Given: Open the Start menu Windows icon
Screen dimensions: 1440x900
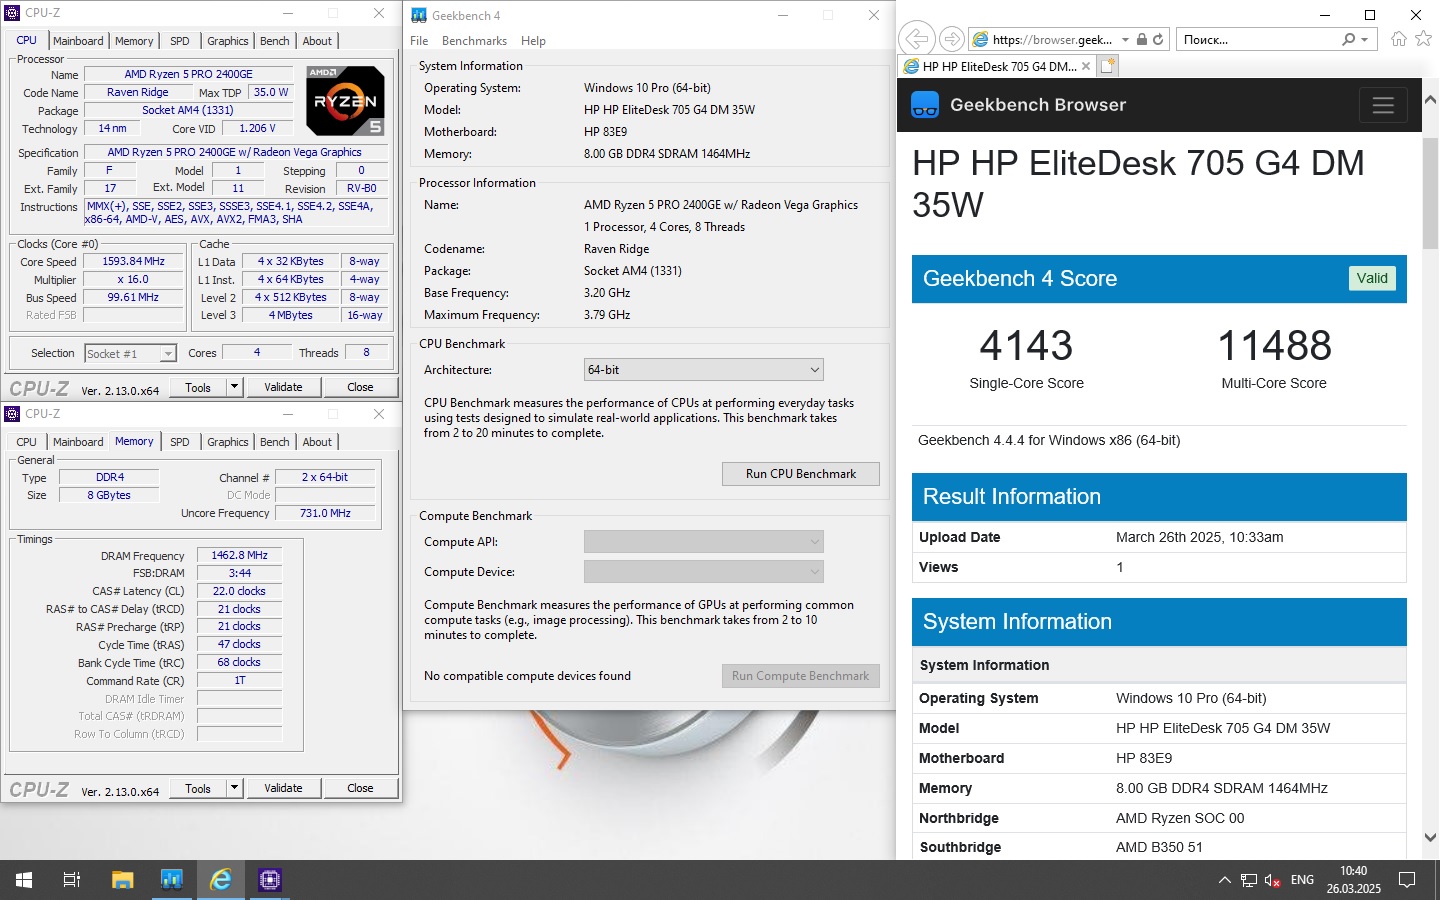Looking at the screenshot, I should [24, 880].
